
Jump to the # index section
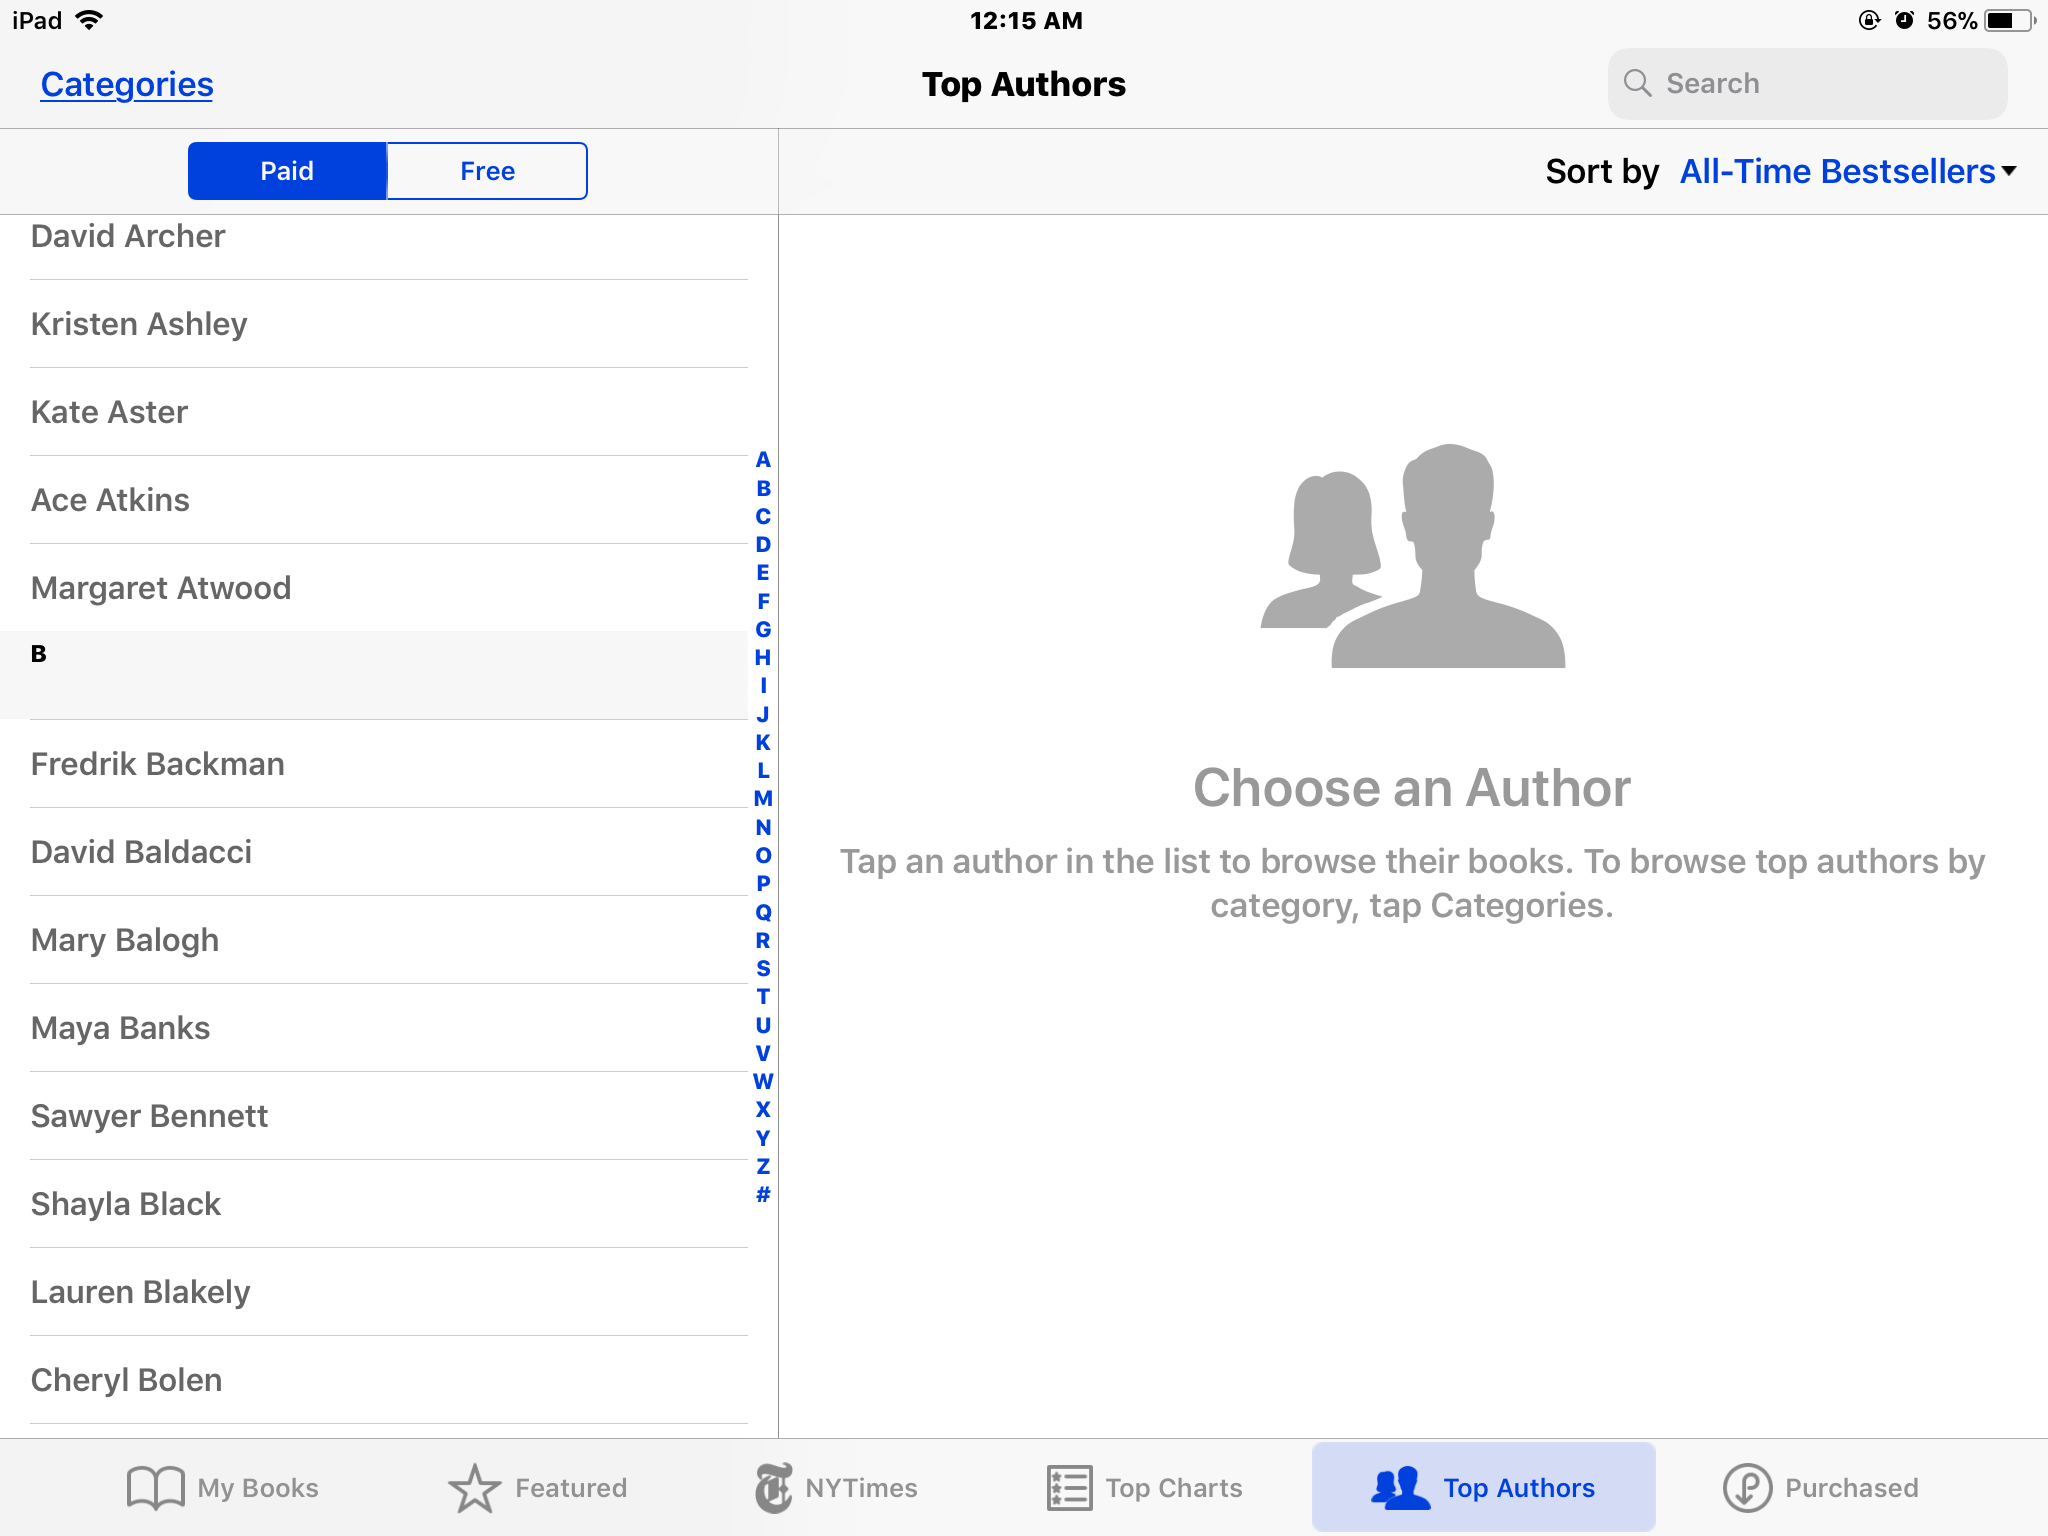pyautogui.click(x=763, y=1194)
